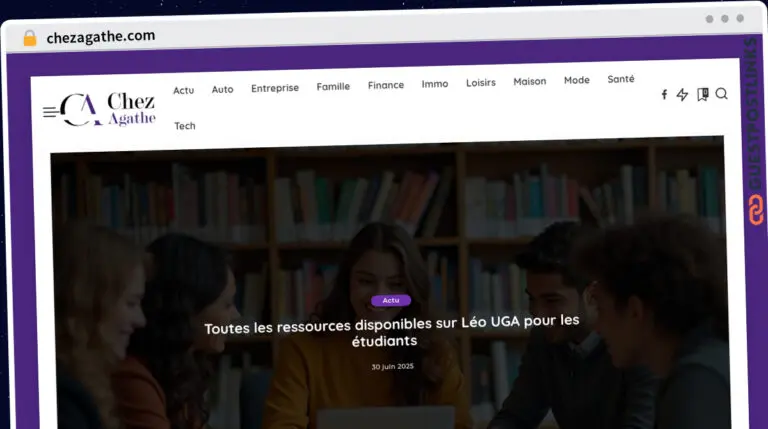Viewport: 768px width, 429px height.
Task: Go to the Tech section
Action: coord(185,126)
